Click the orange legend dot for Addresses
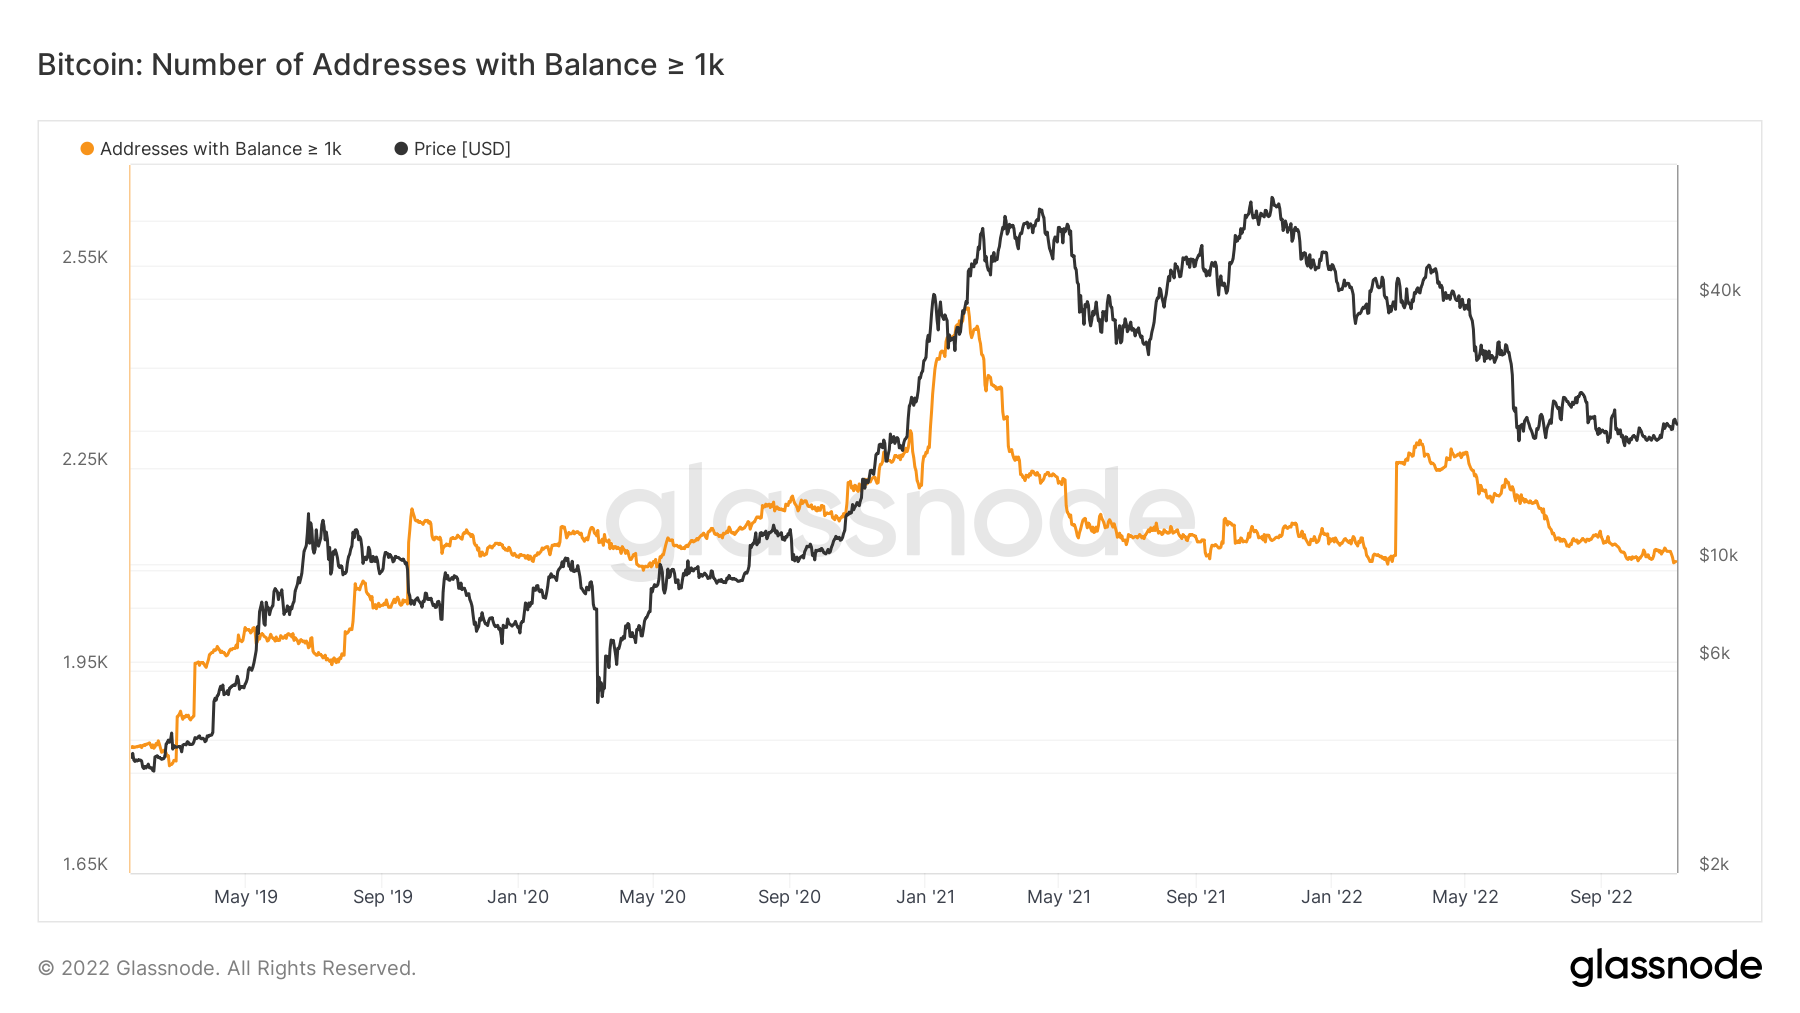This screenshot has width=1800, height=1013. click(87, 149)
